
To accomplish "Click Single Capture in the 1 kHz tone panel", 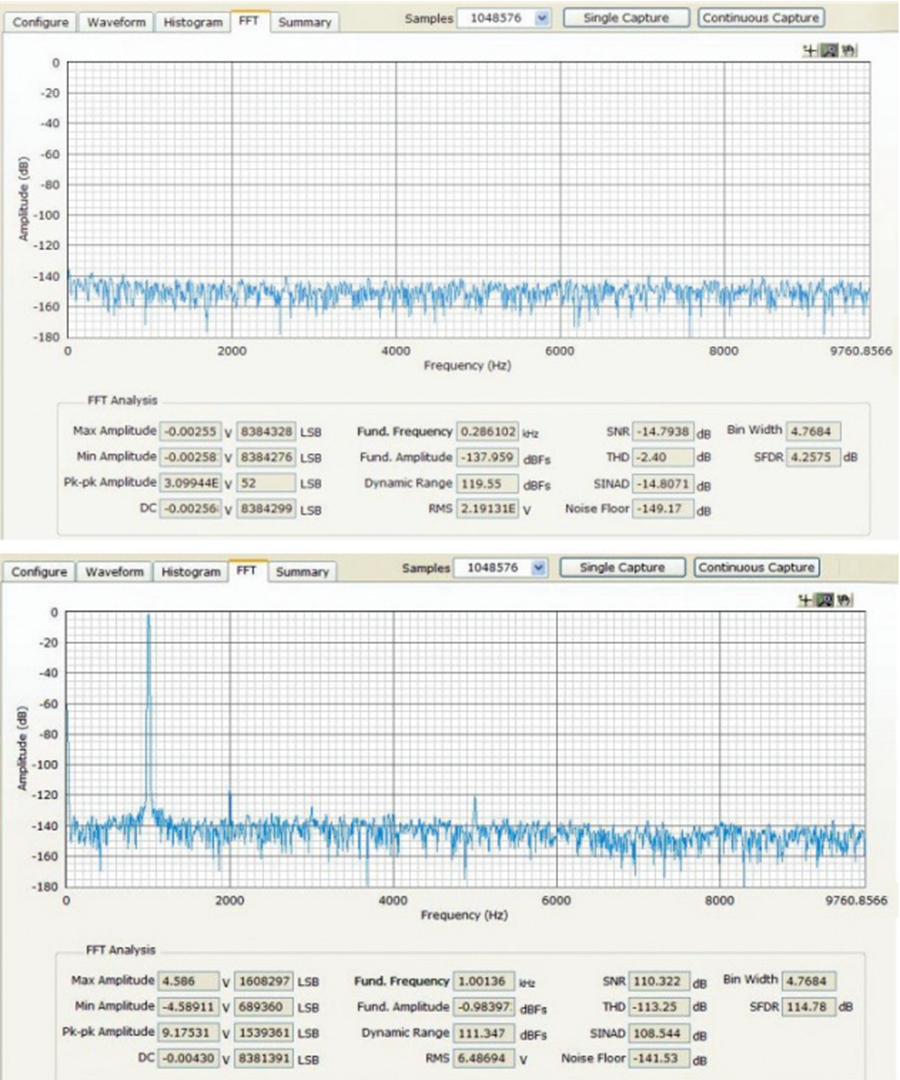I will click(622, 568).
